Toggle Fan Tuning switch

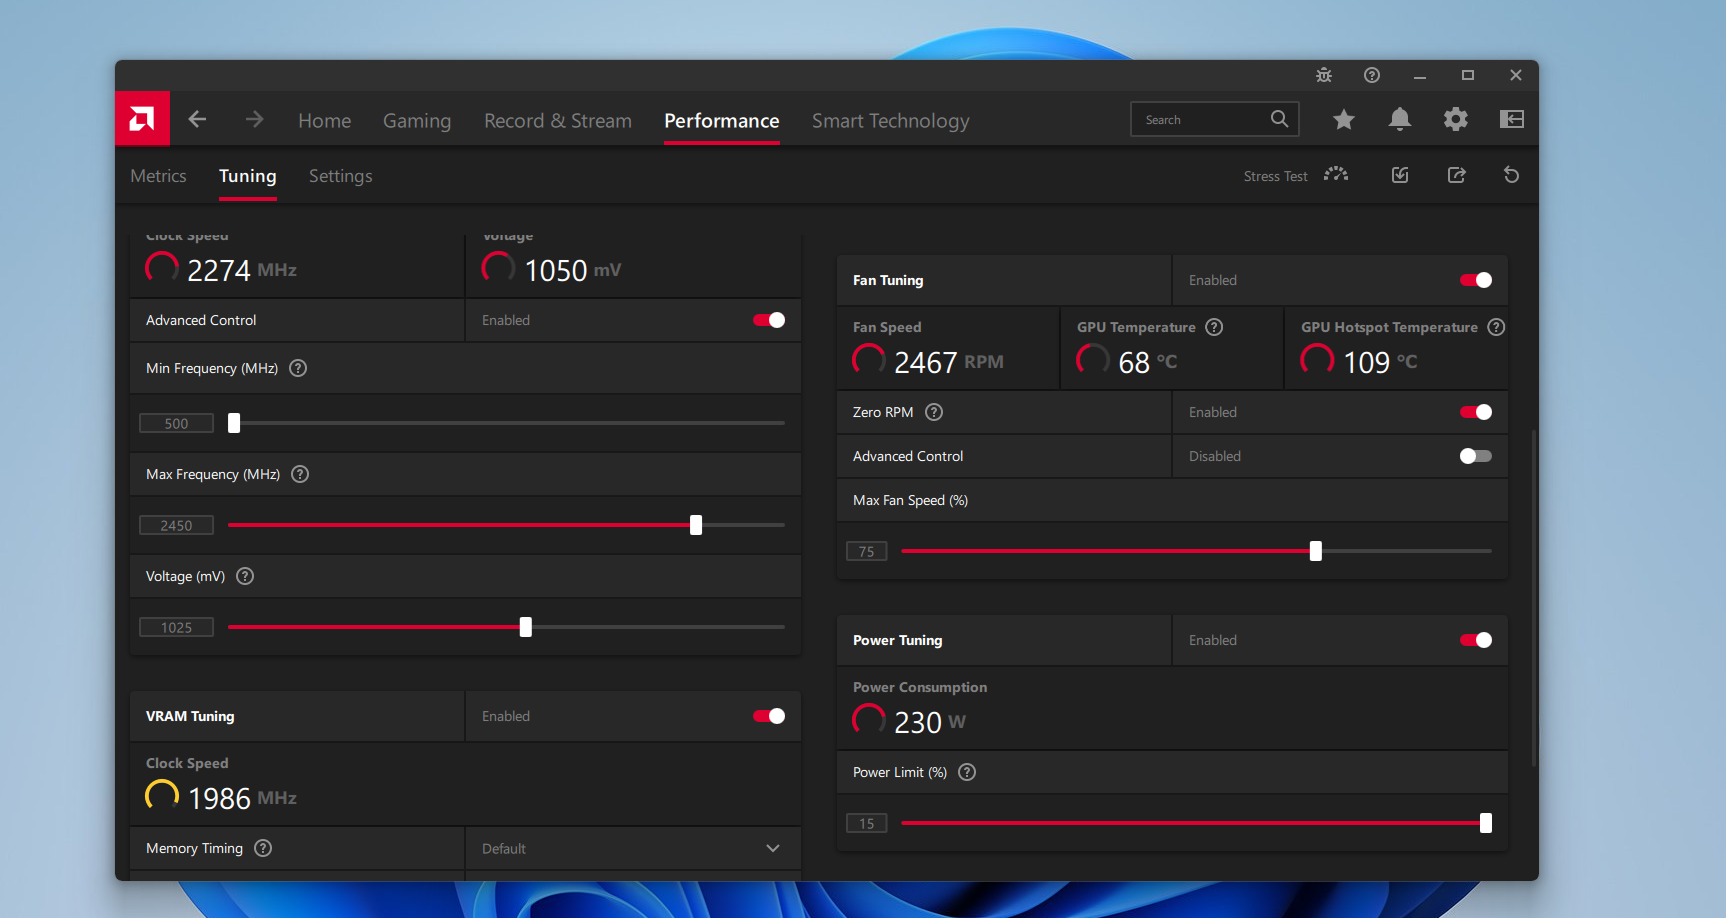coord(1476,280)
